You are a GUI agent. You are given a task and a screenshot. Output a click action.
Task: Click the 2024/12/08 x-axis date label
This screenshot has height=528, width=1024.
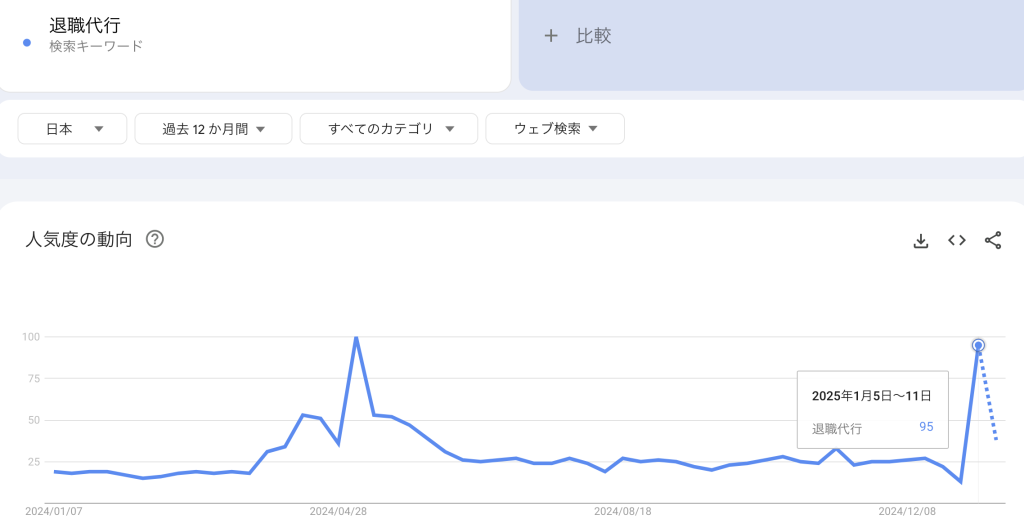907,511
